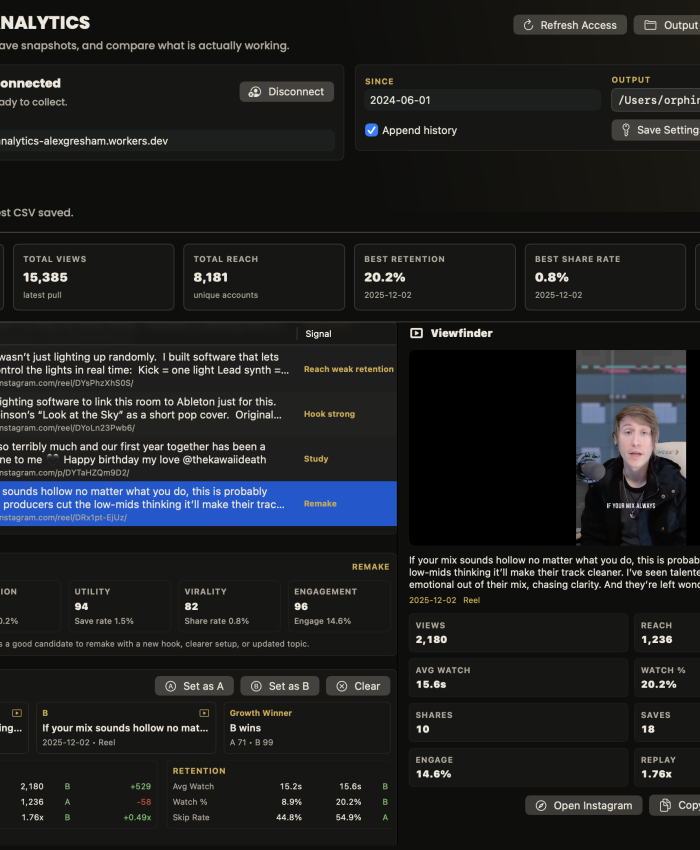Click the Signal column header
This screenshot has height=850, width=700.
tap(318, 334)
